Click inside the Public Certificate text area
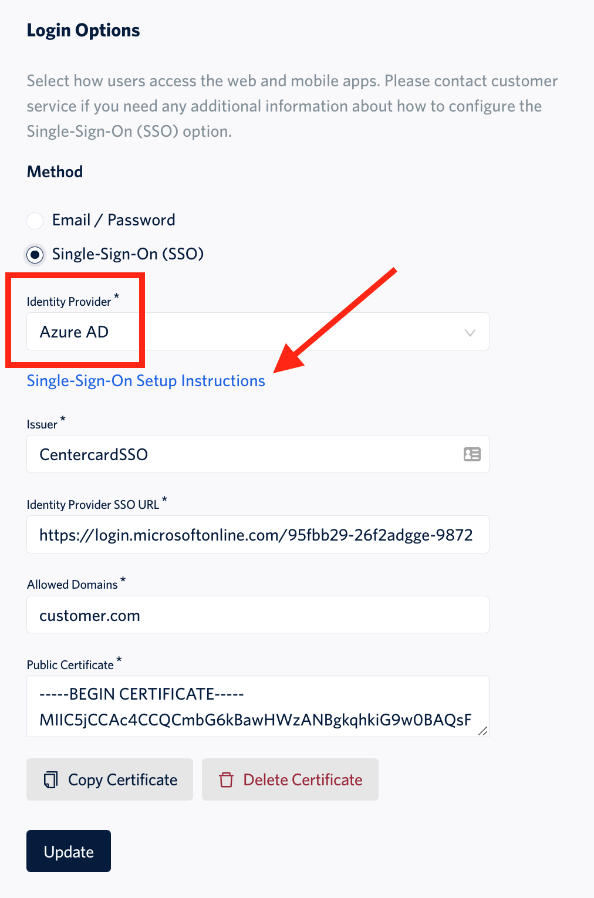This screenshot has width=594, height=898. pos(250,705)
